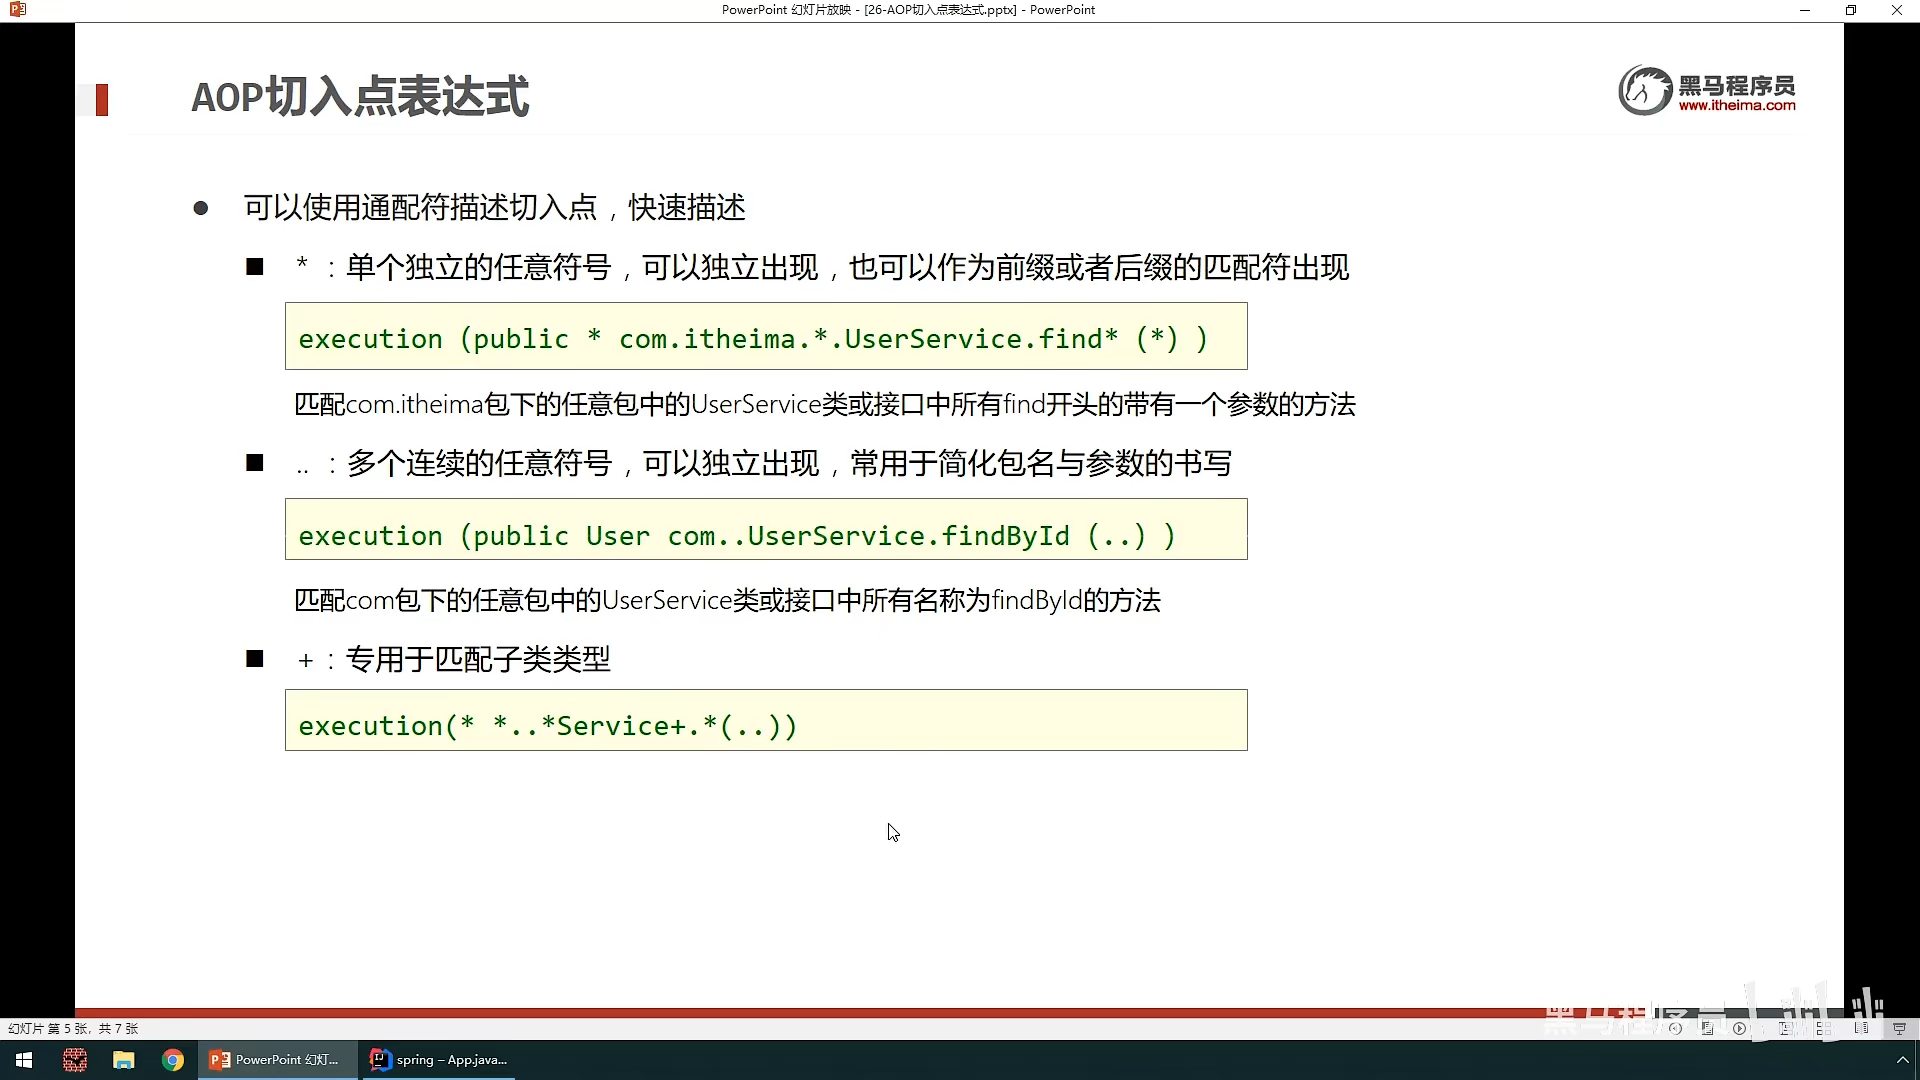1920x1080 pixels.
Task: Expand hidden system tray icons chevron
Action: pos(1902,1060)
